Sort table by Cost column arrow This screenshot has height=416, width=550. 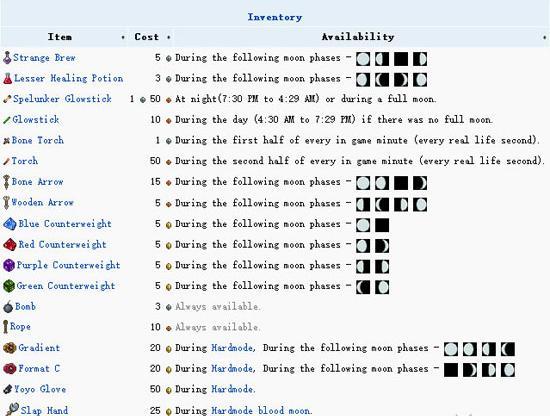click(169, 37)
